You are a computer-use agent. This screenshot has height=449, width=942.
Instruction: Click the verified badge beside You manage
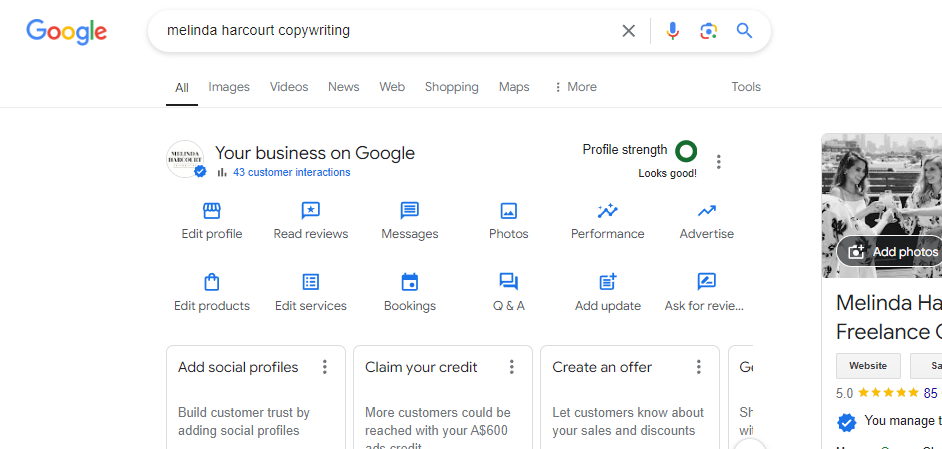click(x=846, y=423)
